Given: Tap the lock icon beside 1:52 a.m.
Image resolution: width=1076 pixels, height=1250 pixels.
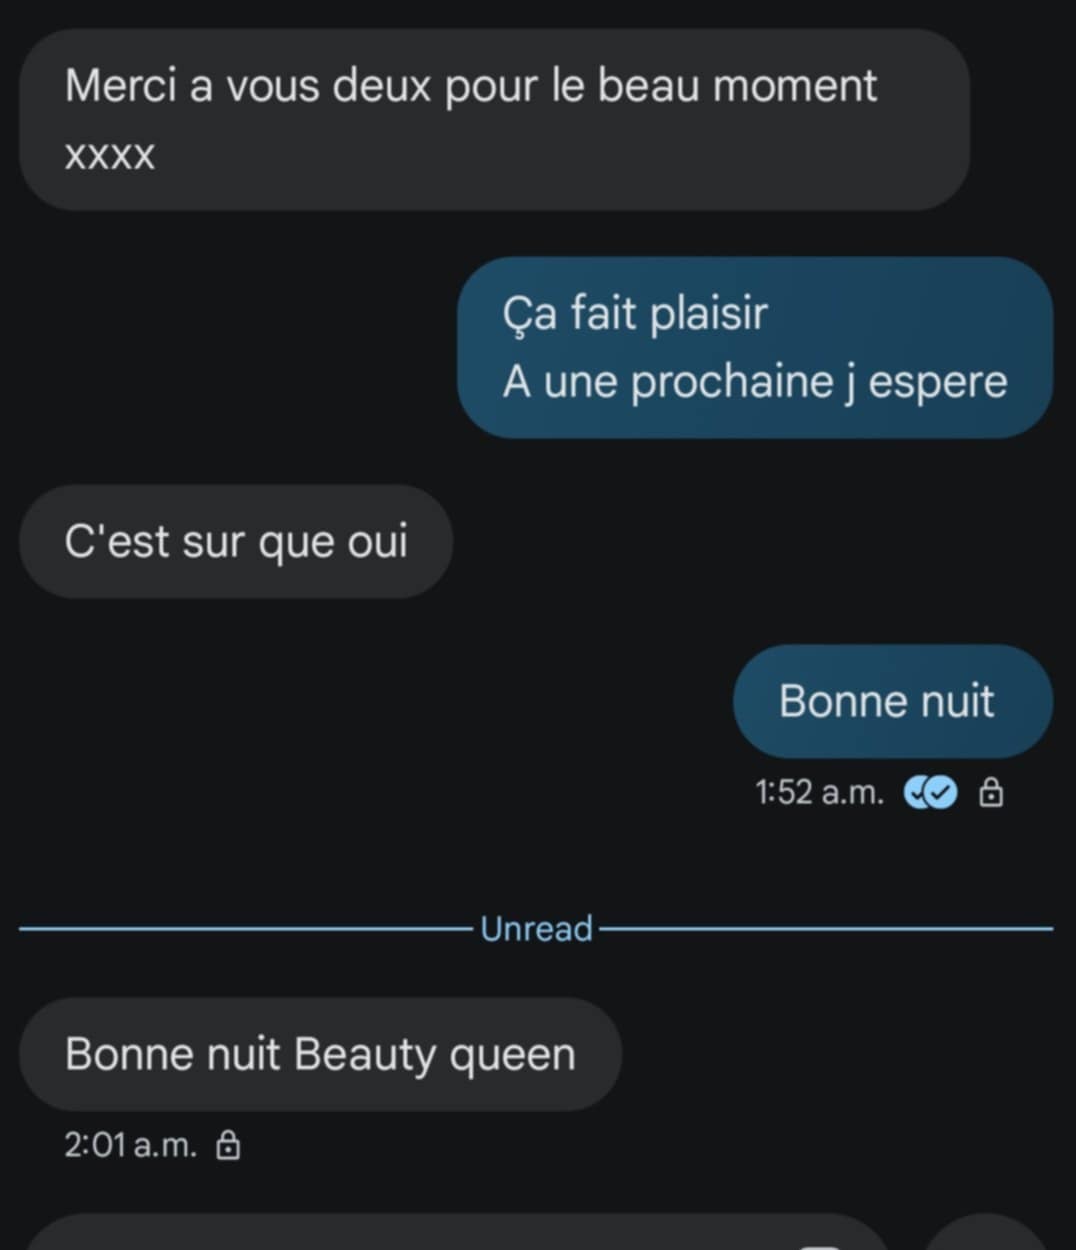Looking at the screenshot, I should [x=991, y=793].
